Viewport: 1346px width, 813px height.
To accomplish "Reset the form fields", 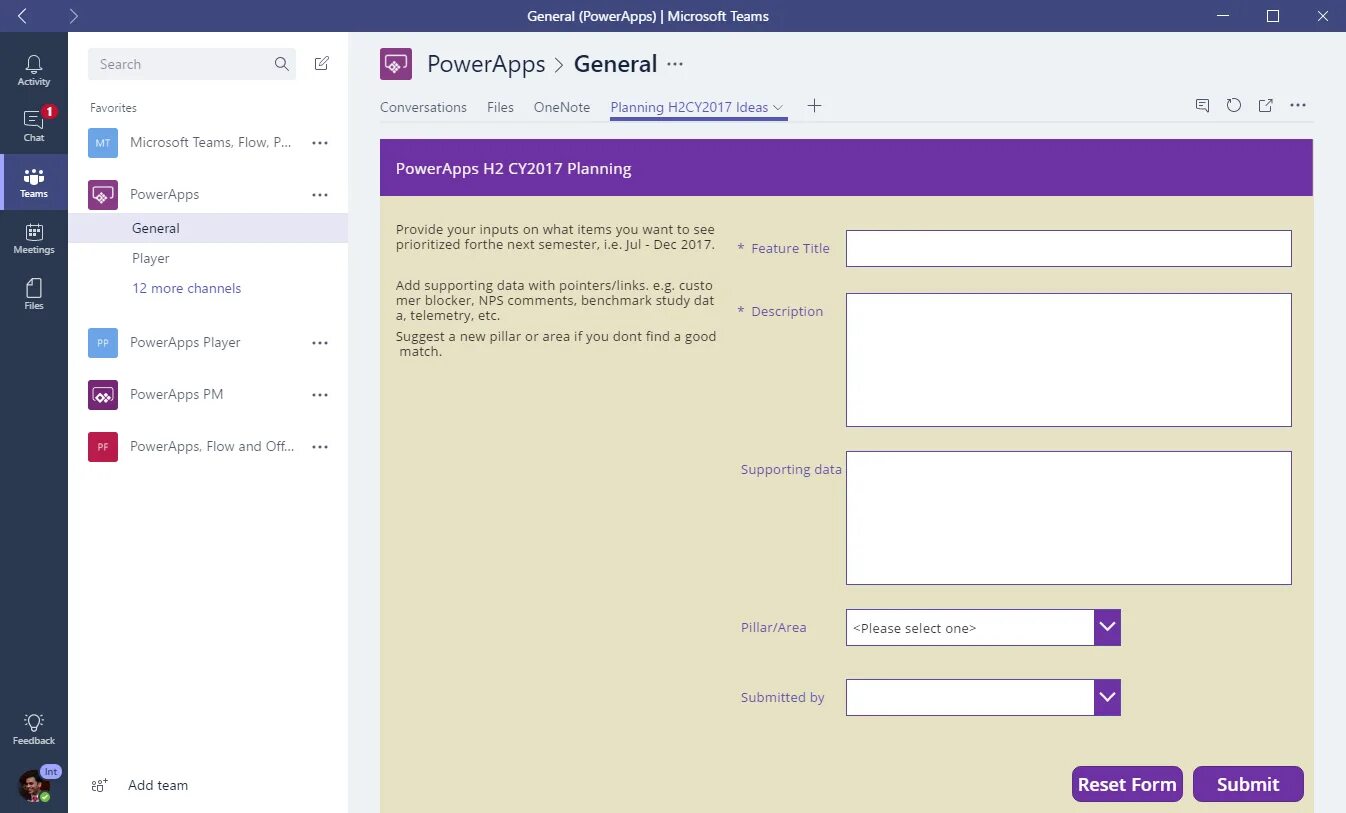I will pyautogui.click(x=1127, y=784).
